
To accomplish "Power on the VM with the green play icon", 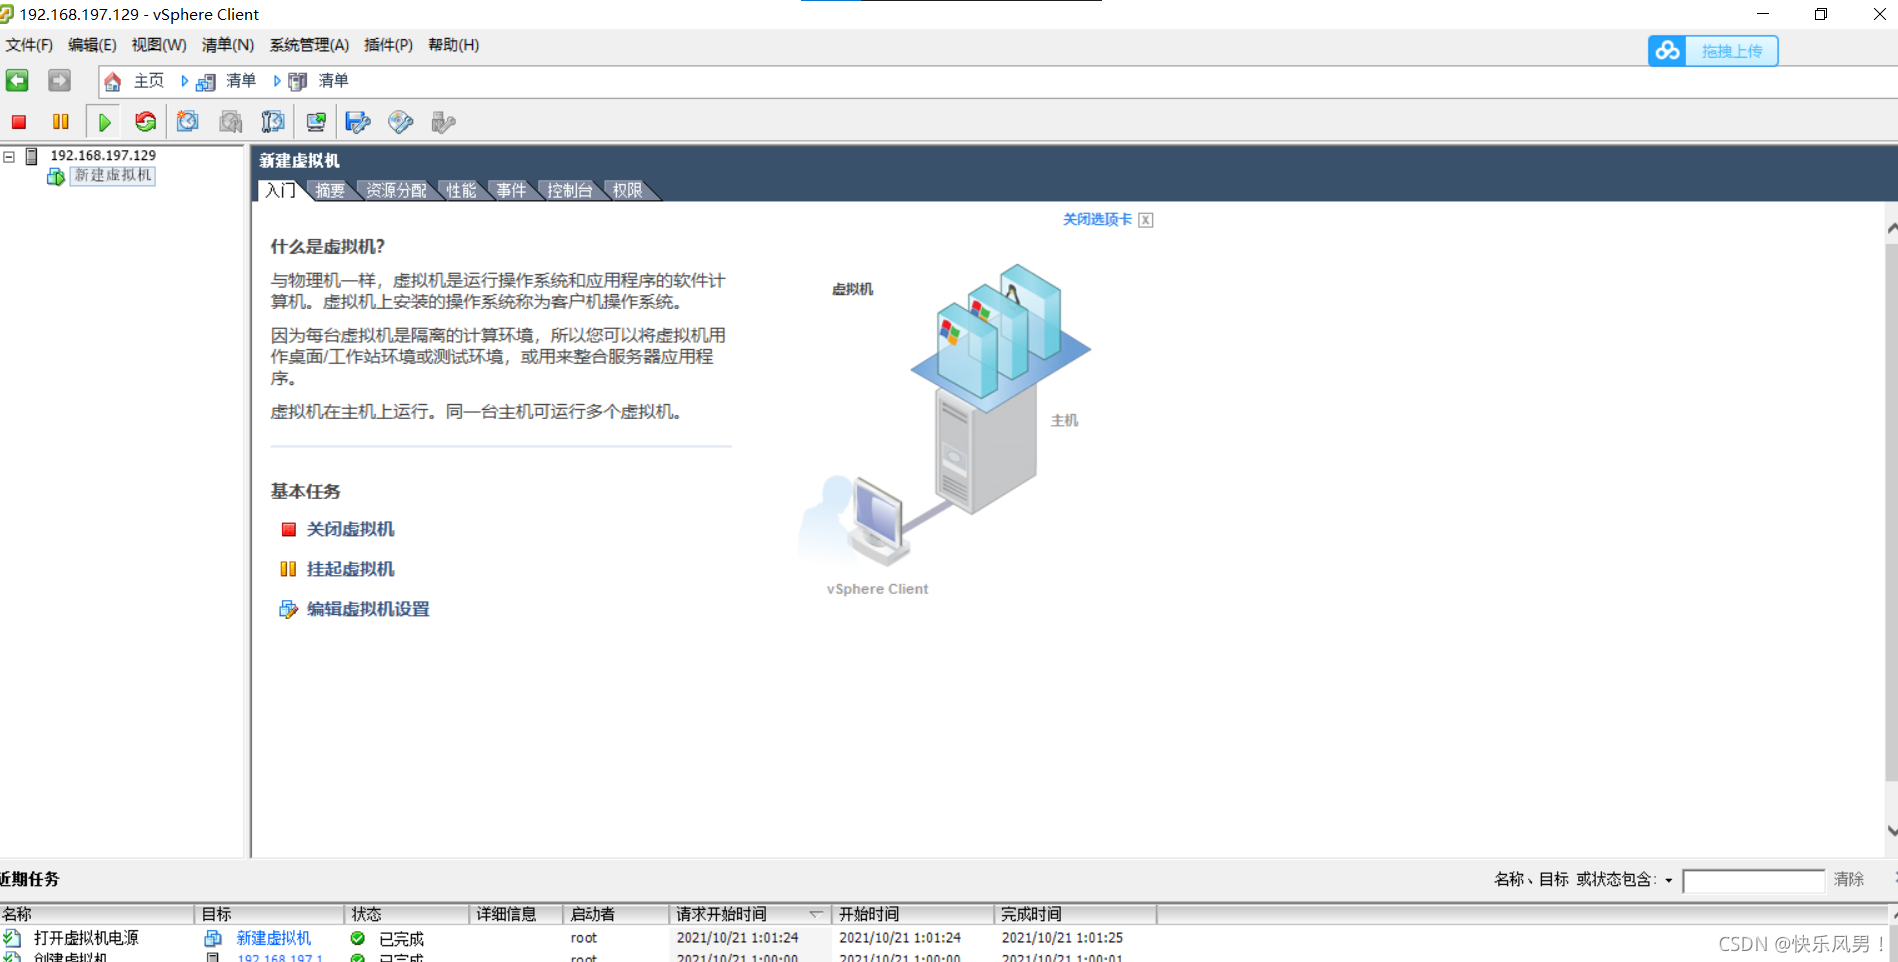I will click(104, 122).
